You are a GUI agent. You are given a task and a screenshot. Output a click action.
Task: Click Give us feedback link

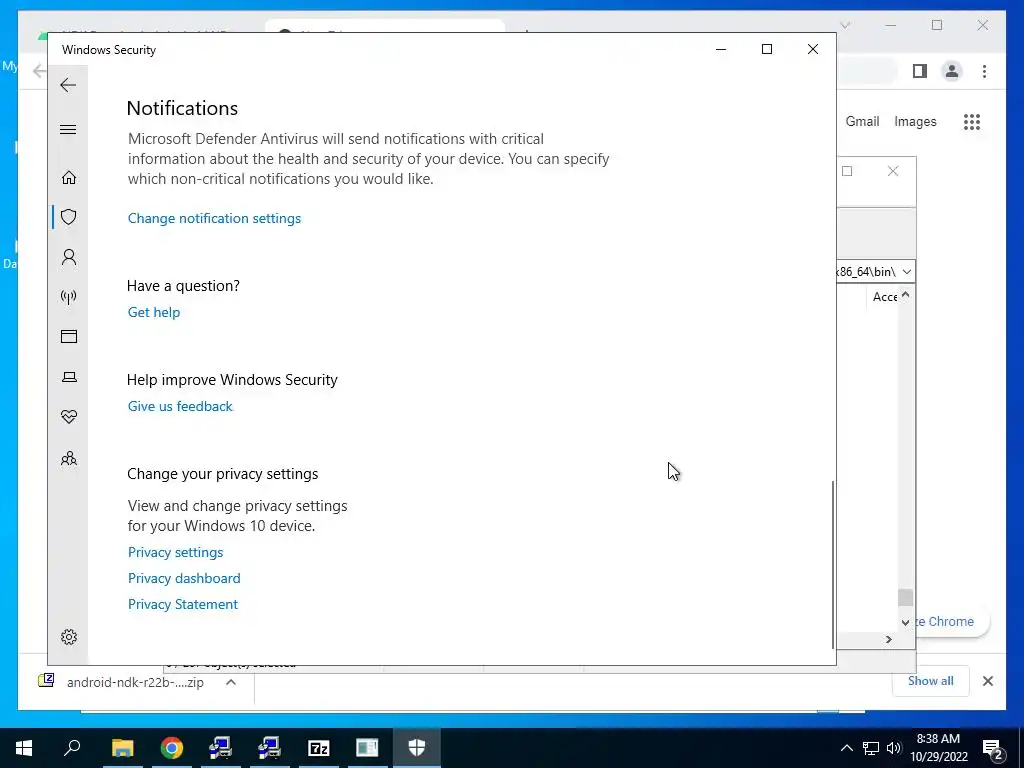tap(180, 406)
